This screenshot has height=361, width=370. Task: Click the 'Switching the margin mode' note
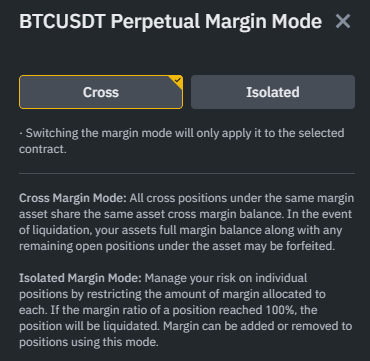182,141
